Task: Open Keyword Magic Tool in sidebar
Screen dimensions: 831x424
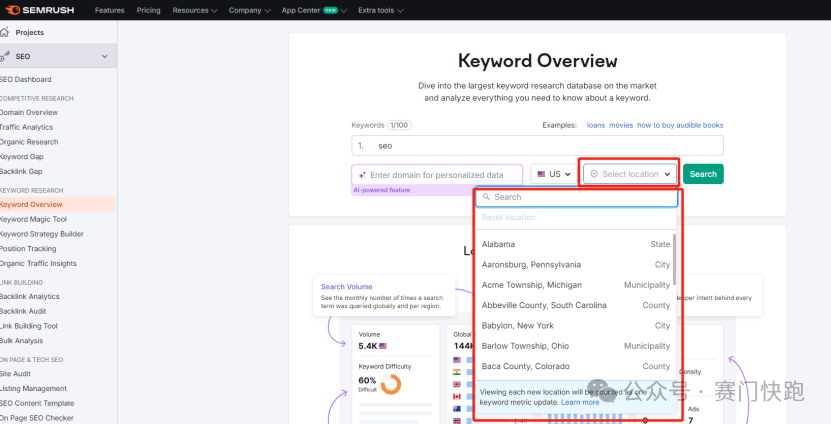Action: 34,219
